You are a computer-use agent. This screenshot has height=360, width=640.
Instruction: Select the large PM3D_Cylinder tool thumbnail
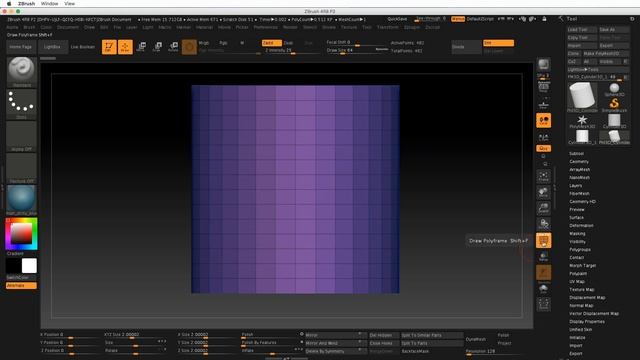point(582,97)
